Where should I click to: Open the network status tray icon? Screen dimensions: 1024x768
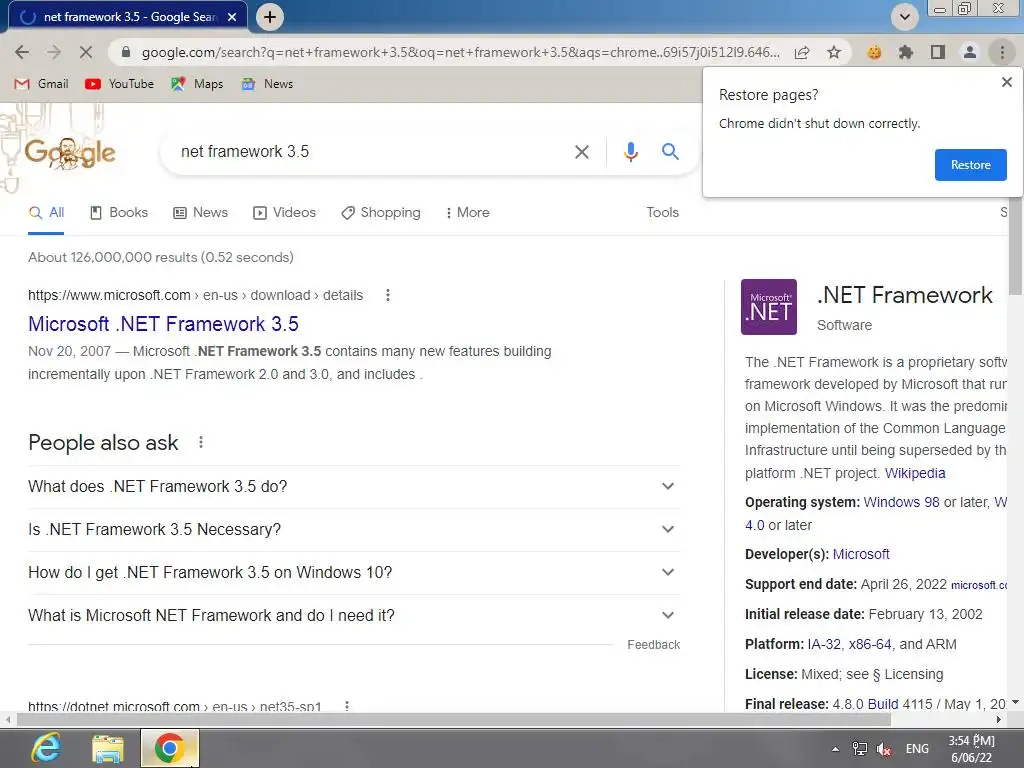(859, 749)
